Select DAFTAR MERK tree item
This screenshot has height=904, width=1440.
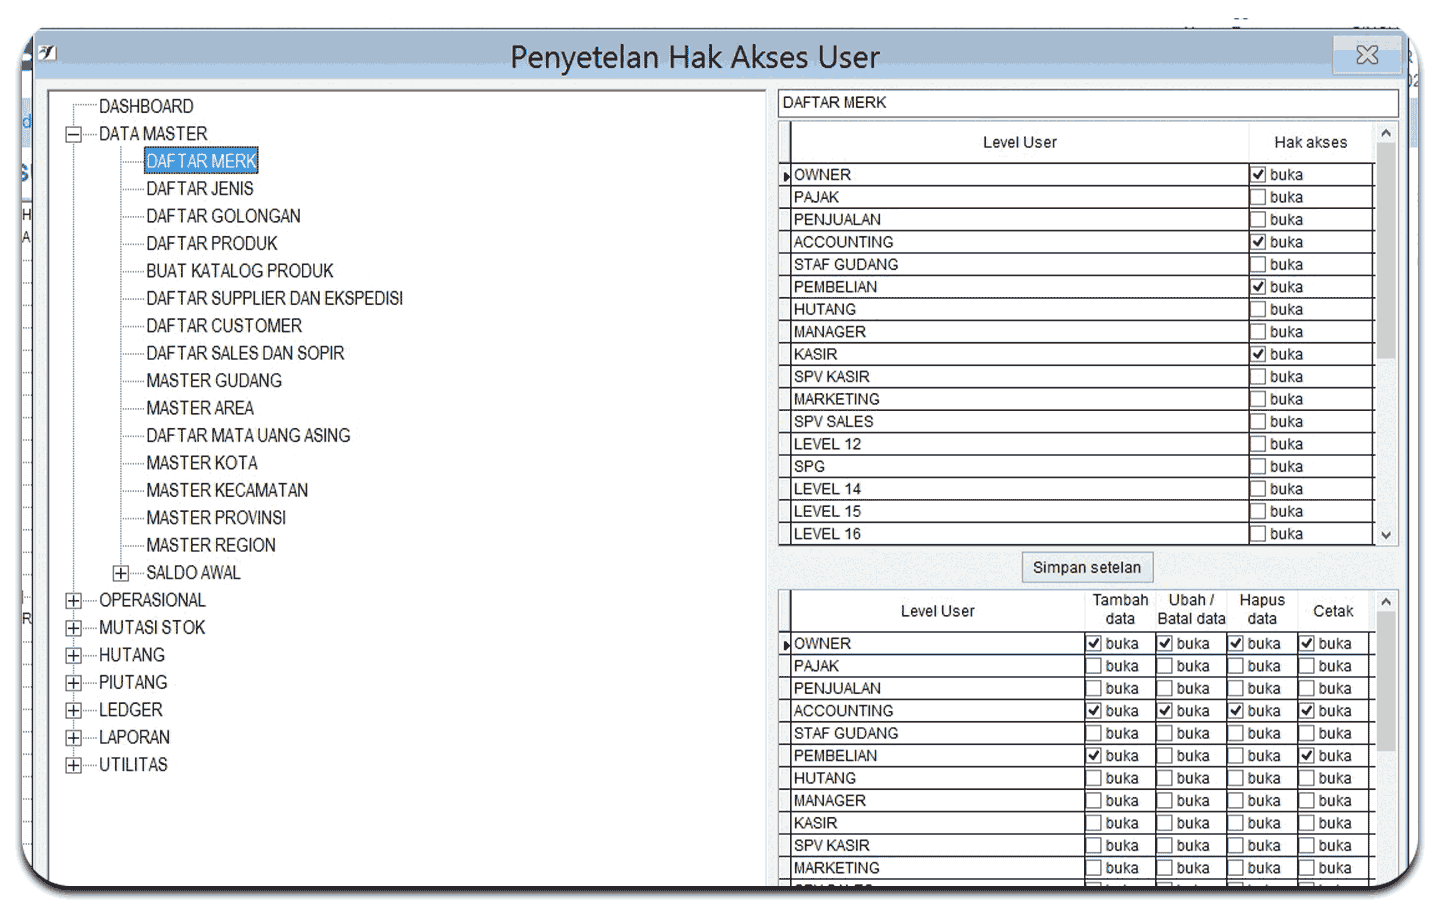(201, 161)
